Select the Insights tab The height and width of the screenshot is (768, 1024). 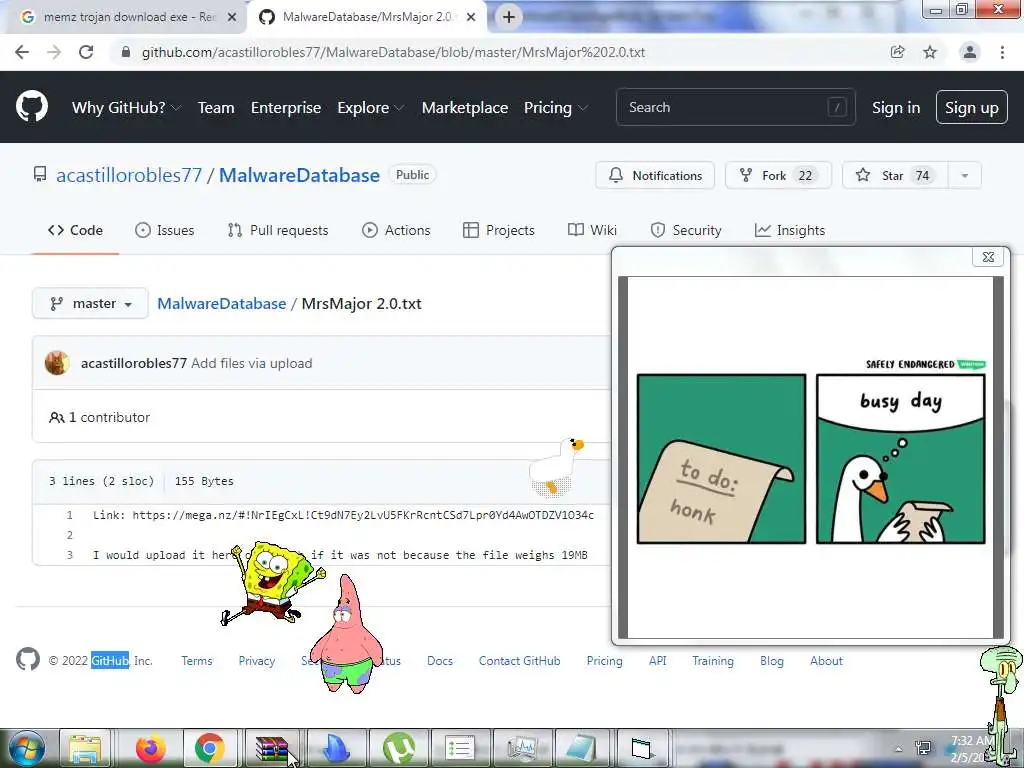click(790, 230)
